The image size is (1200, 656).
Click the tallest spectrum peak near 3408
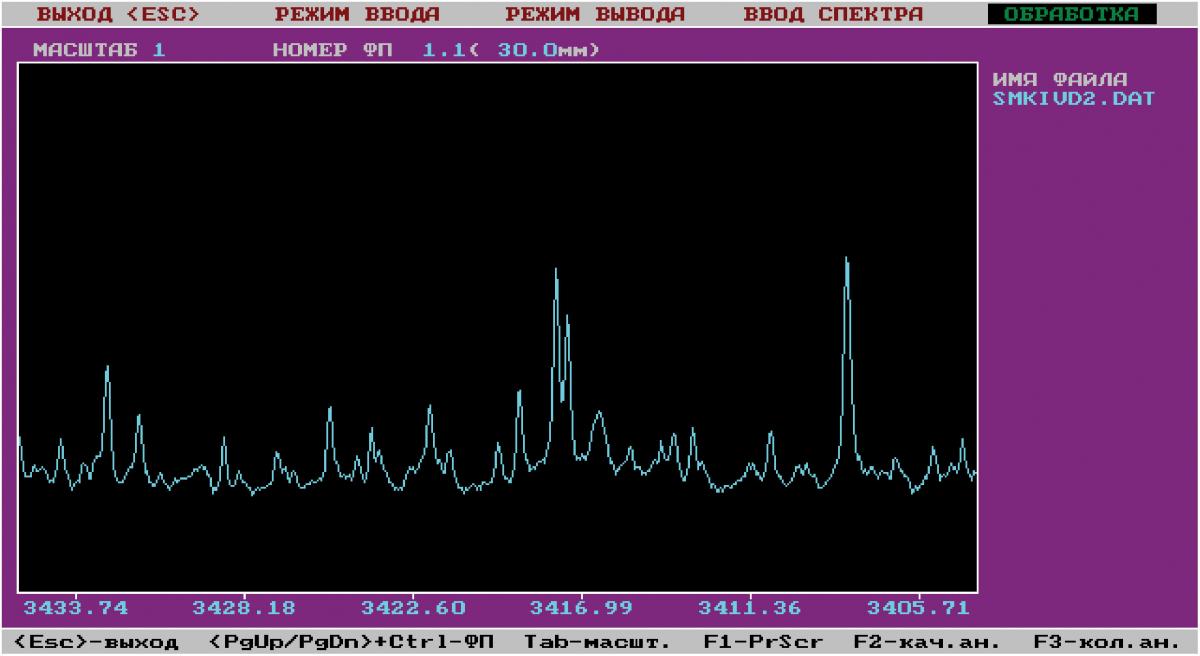847,262
